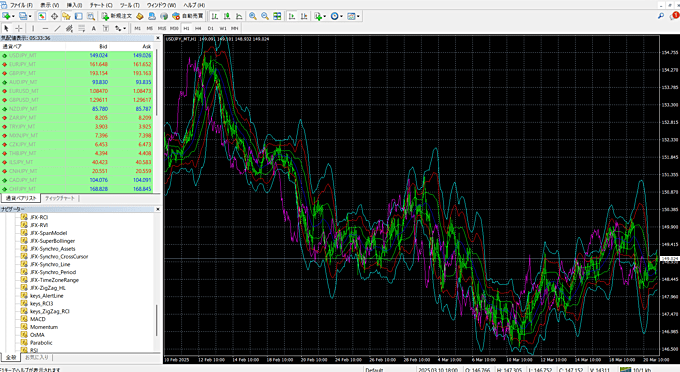Open the chart templates dropdown
This screenshot has height=372, width=680.
point(358,16)
